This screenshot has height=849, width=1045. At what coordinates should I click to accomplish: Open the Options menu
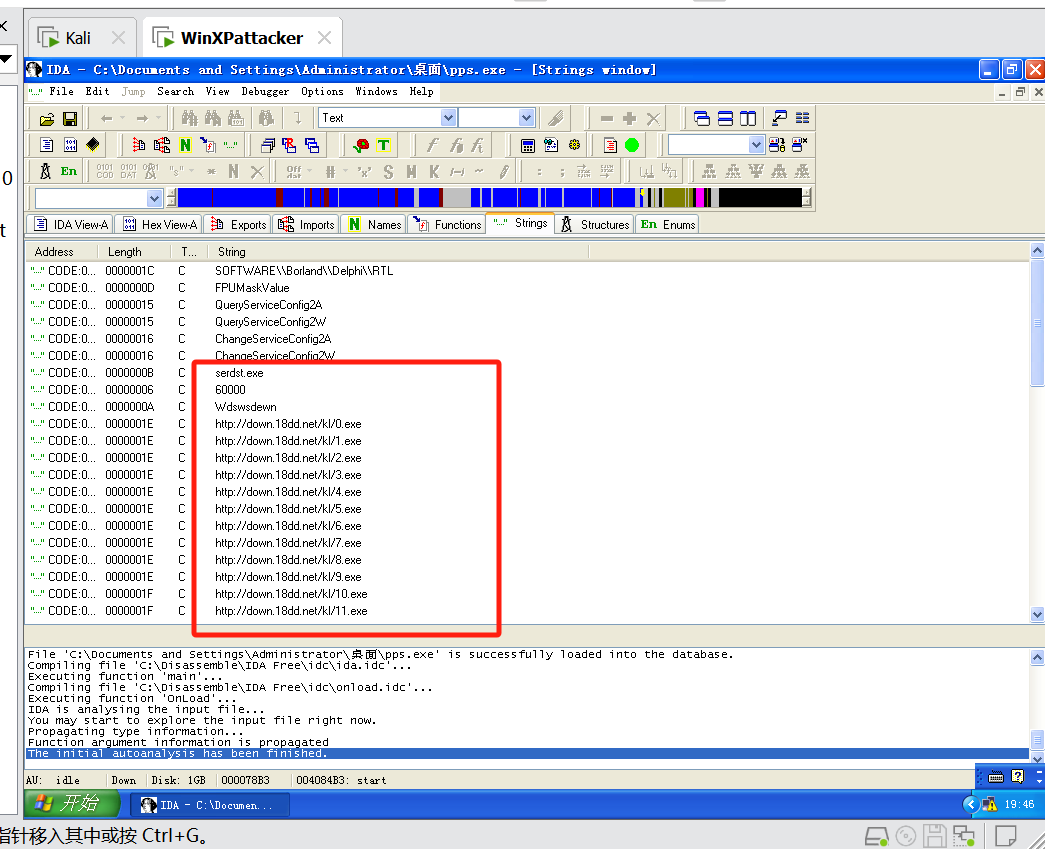[323, 91]
